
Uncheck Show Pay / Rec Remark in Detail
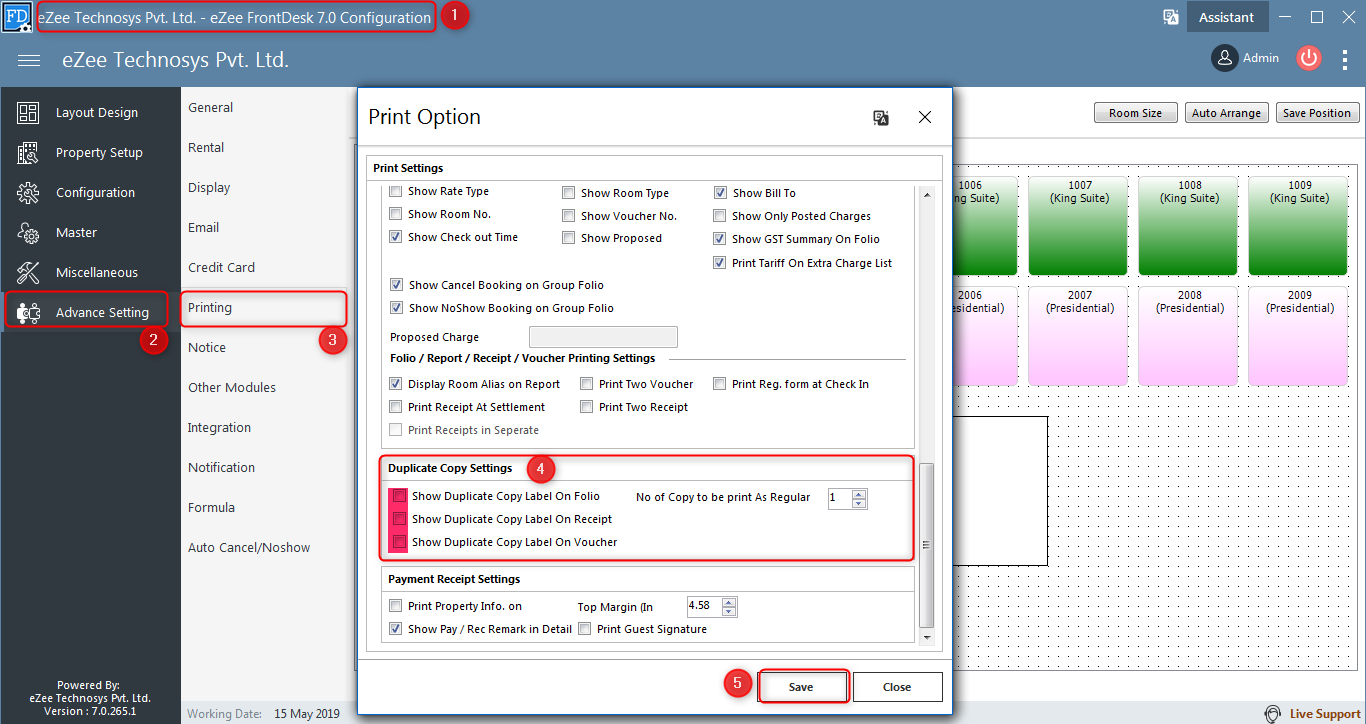396,629
